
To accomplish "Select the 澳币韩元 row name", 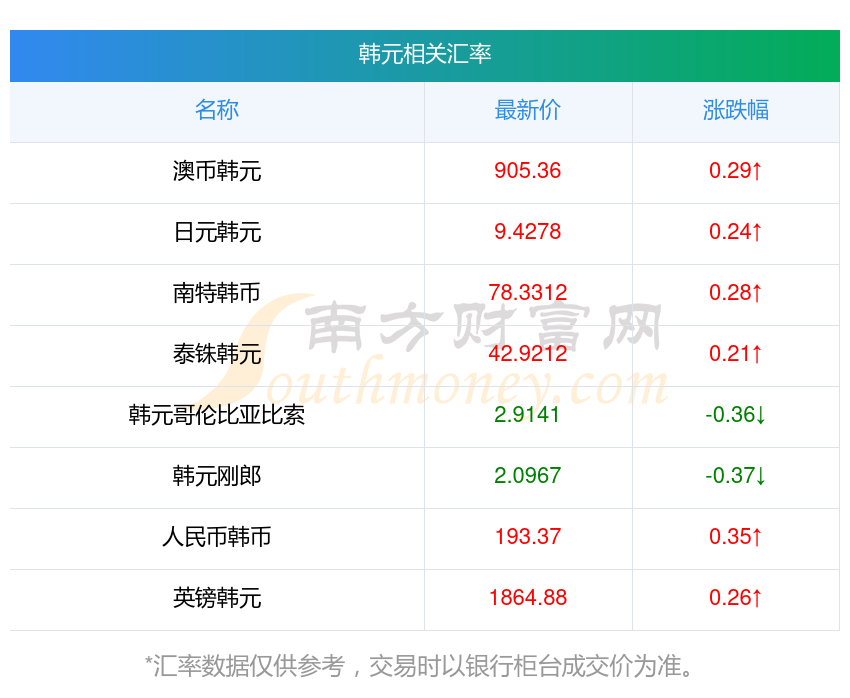I will [217, 171].
